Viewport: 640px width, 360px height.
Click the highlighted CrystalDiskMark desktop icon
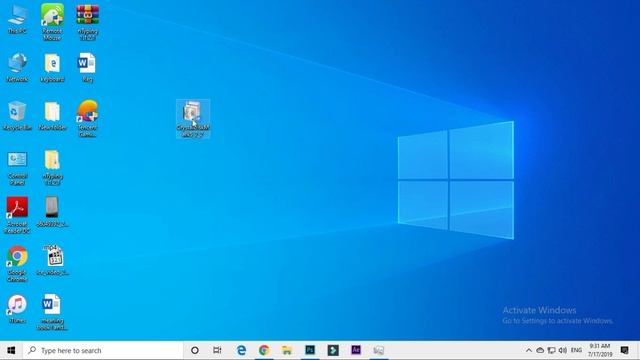pos(193,119)
